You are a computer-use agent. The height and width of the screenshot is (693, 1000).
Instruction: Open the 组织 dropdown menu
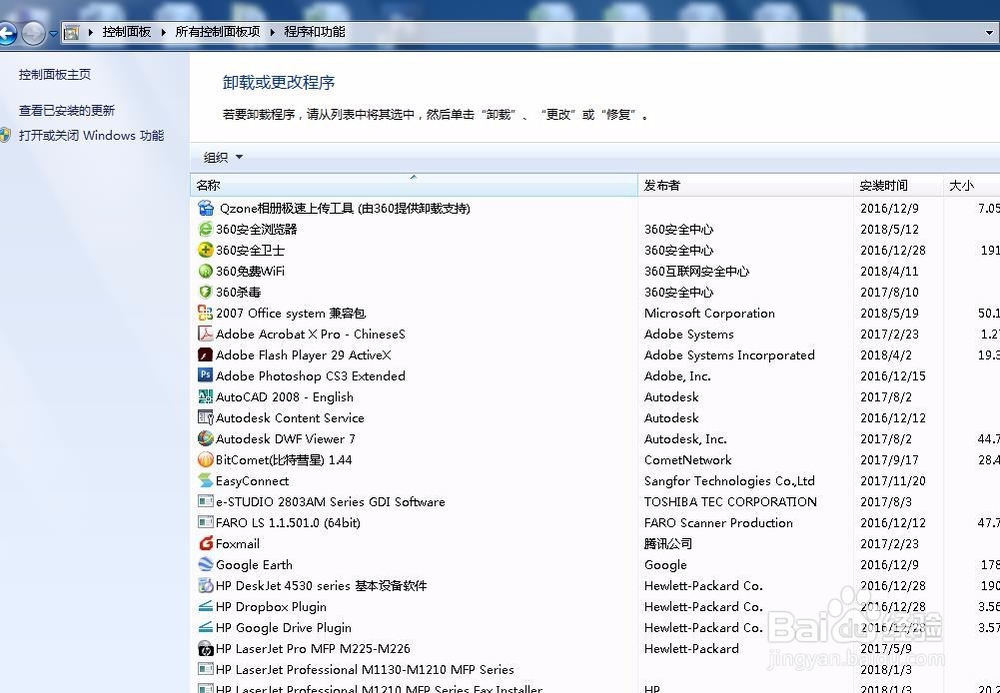pyautogui.click(x=223, y=157)
